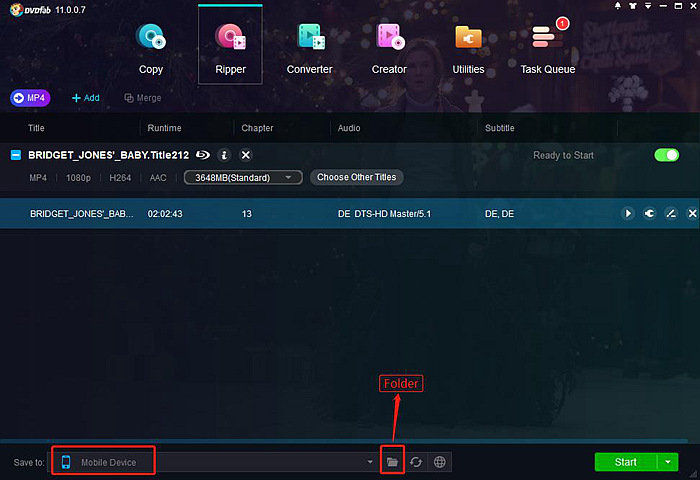Click the Merge button
The image size is (700, 480).
[142, 98]
